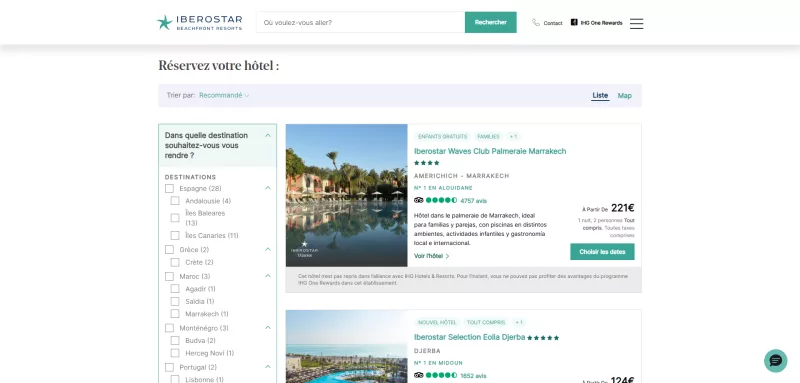800x383 pixels.
Task: Open the 1652 avis reviews link
Action: 473,376
